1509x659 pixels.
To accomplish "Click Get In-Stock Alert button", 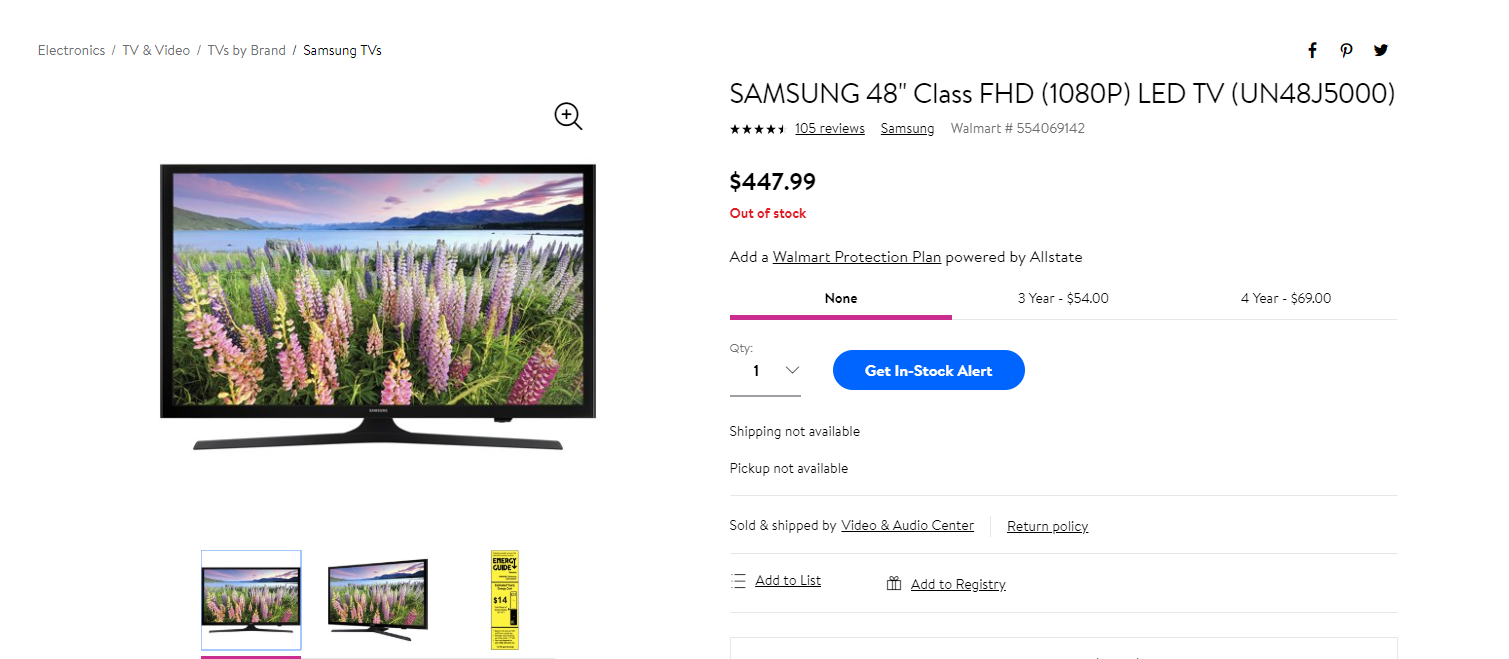I will (x=928, y=370).
